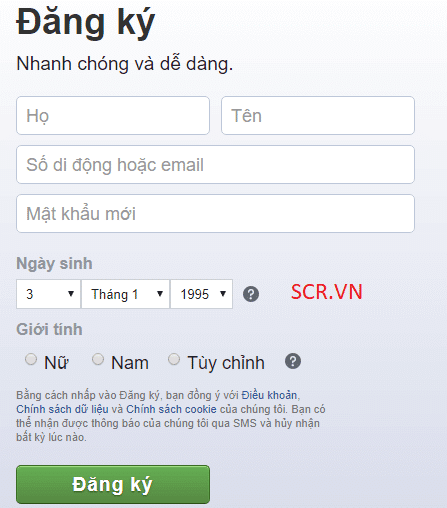Open the Điều khoản link
447x508 pixels.
coord(269,395)
